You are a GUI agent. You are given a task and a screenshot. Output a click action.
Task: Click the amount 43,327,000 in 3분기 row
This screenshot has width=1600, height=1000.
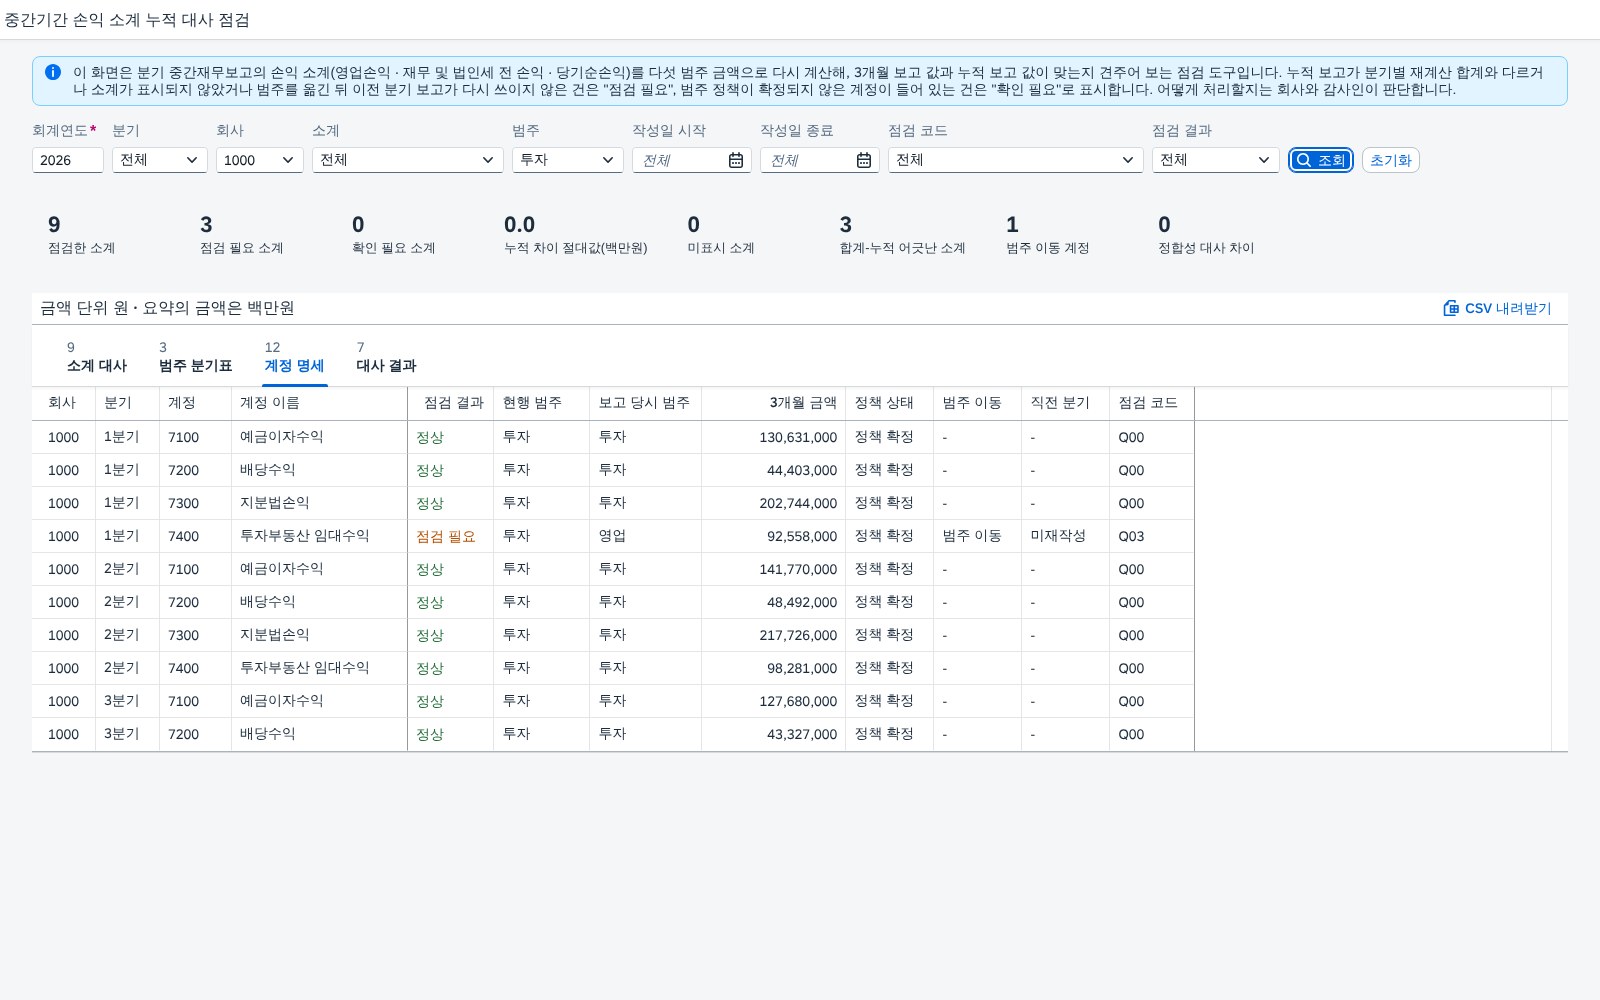(x=802, y=735)
